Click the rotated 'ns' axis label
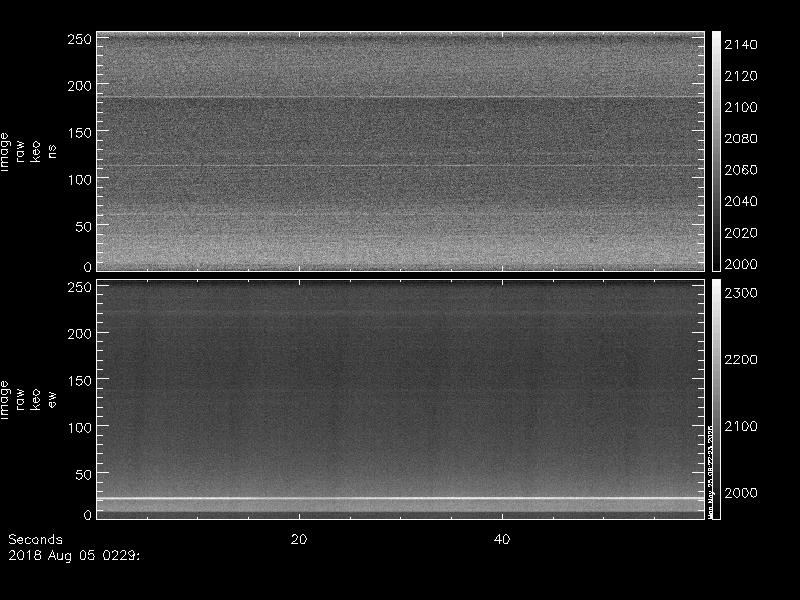 coord(52,152)
